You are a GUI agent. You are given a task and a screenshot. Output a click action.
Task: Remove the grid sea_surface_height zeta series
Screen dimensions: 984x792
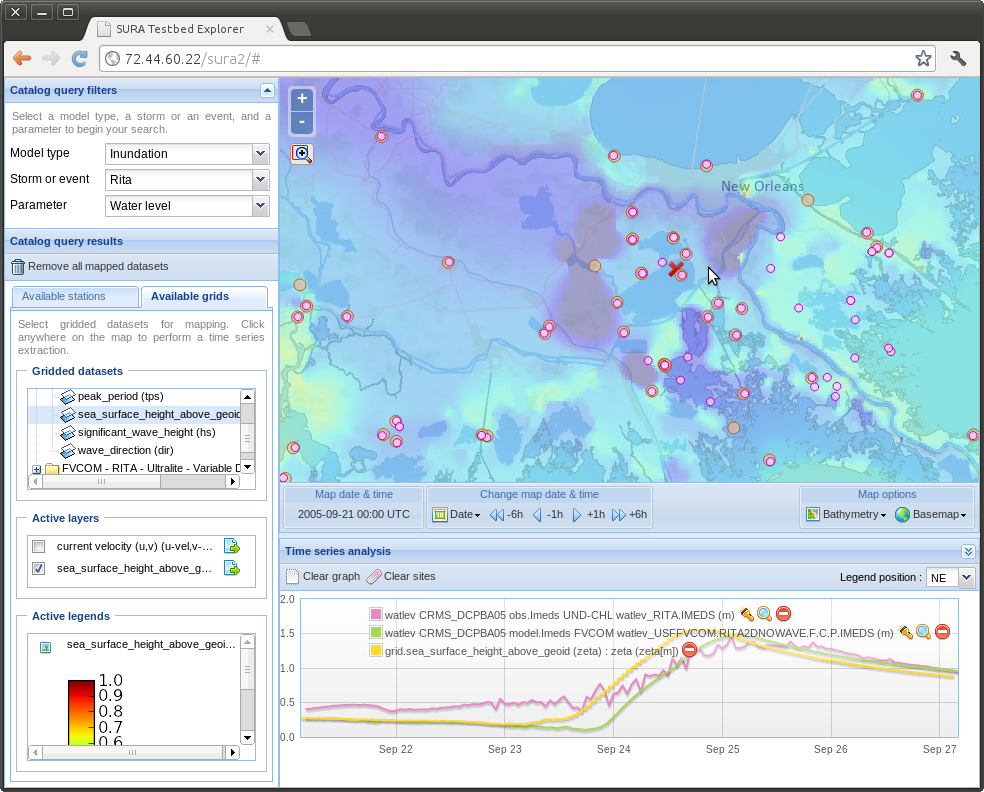[x=689, y=650]
